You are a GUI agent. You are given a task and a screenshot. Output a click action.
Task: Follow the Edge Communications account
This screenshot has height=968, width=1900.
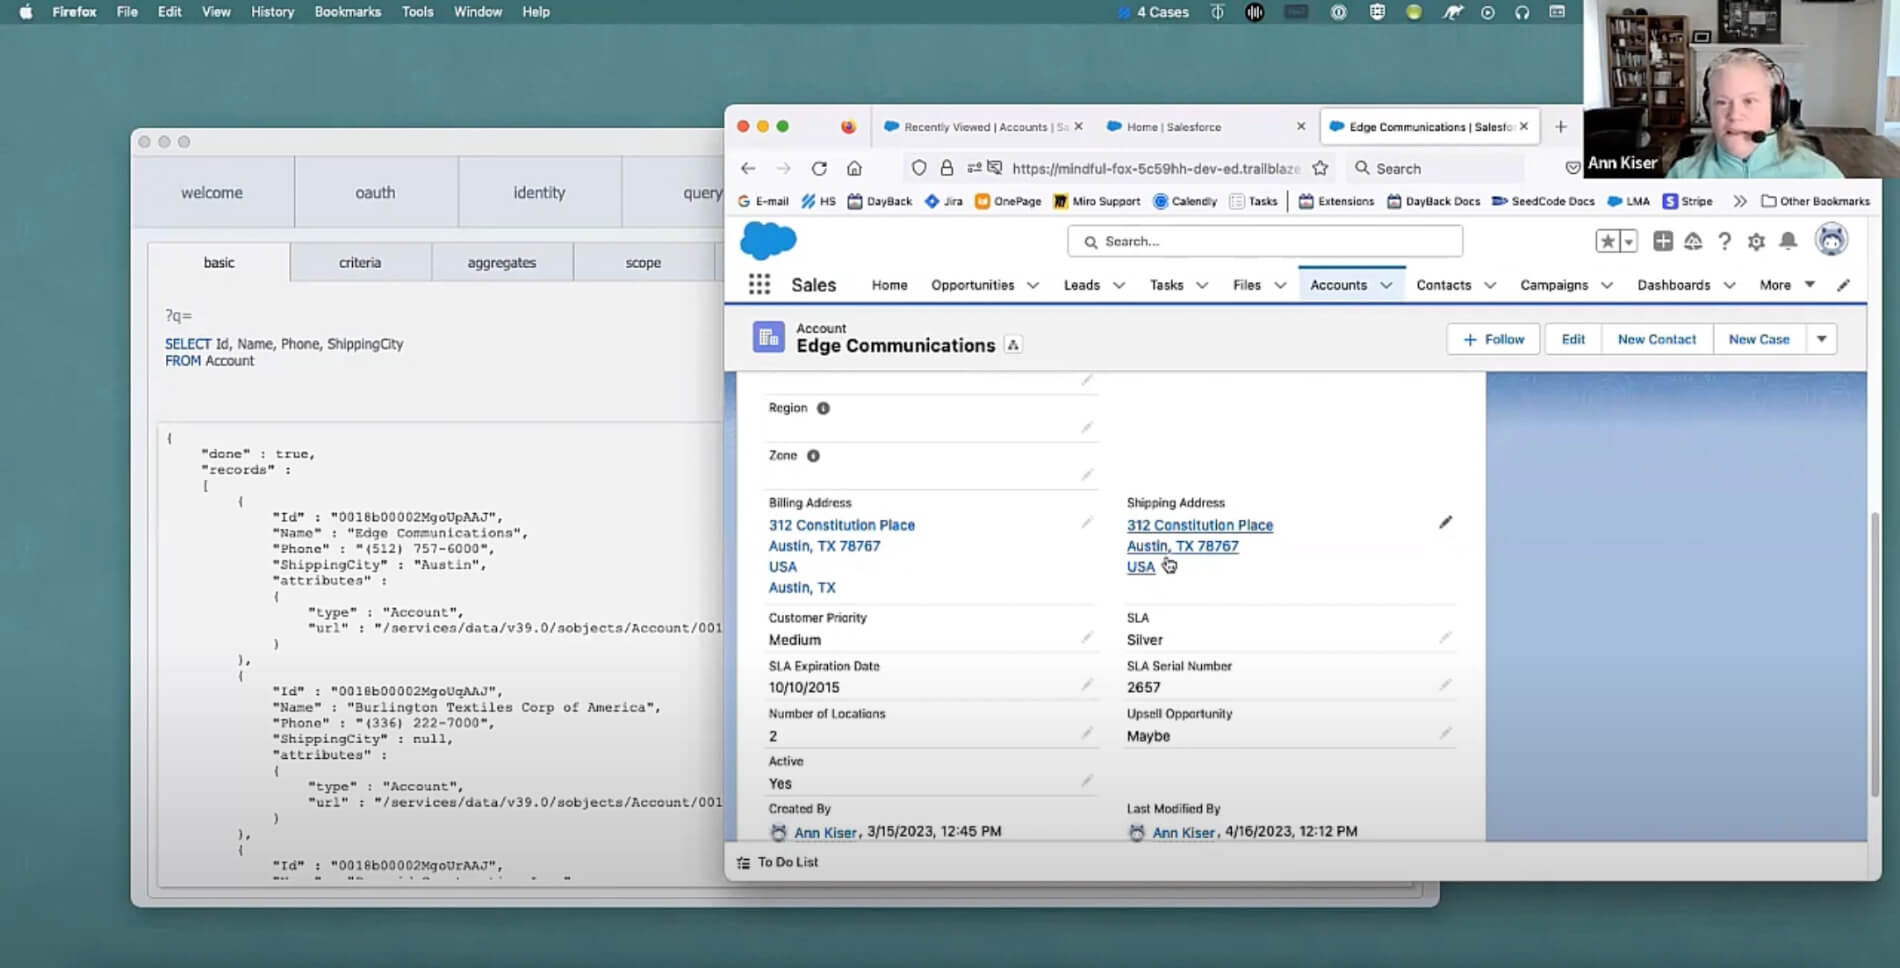tap(1494, 339)
